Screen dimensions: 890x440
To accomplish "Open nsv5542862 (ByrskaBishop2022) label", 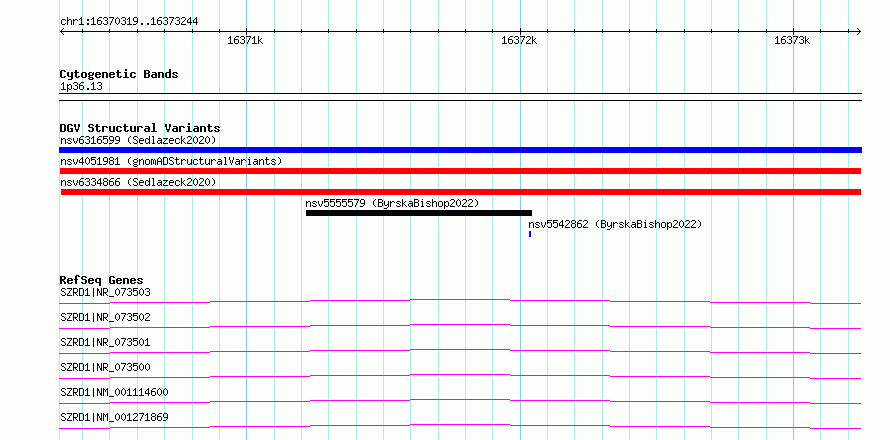I will pos(615,224).
